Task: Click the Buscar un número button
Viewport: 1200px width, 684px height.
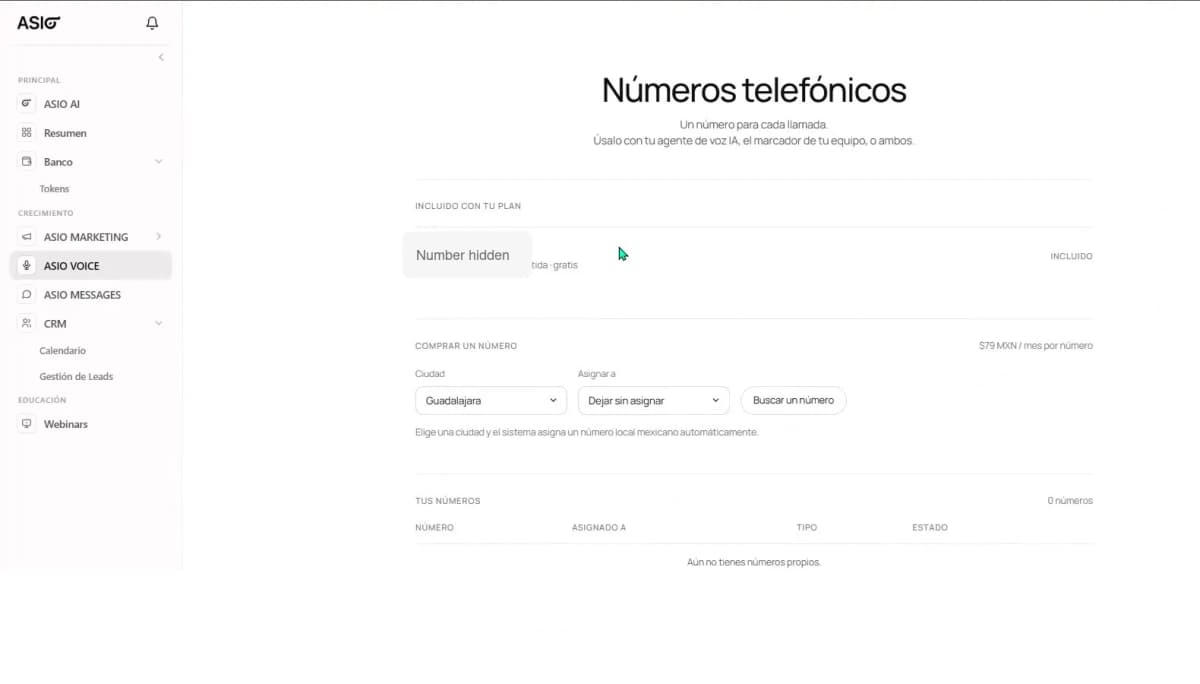Action: point(793,400)
